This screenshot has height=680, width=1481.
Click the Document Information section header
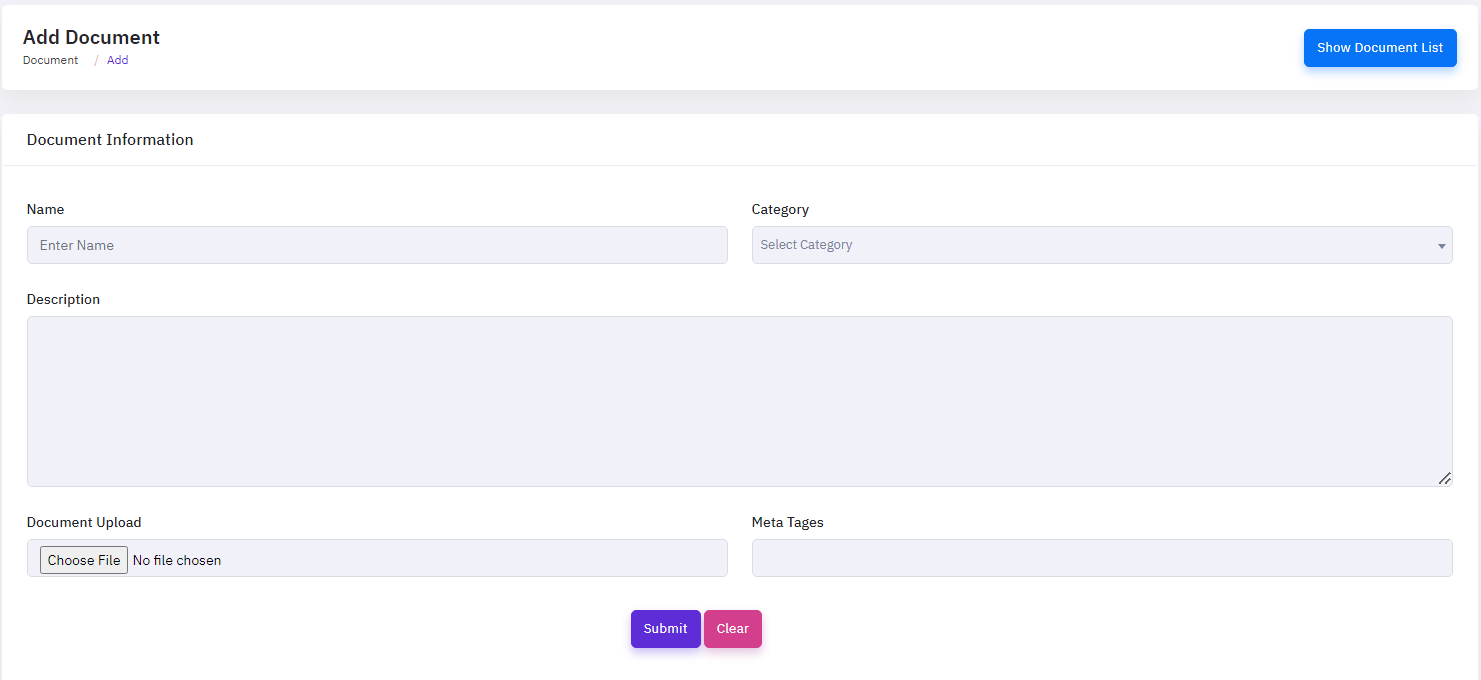(110, 140)
